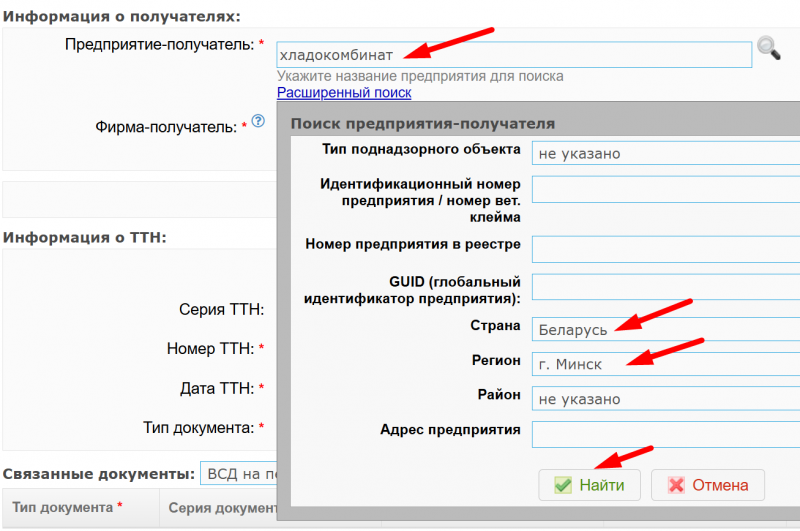Expand the Район dropdown

666,398
